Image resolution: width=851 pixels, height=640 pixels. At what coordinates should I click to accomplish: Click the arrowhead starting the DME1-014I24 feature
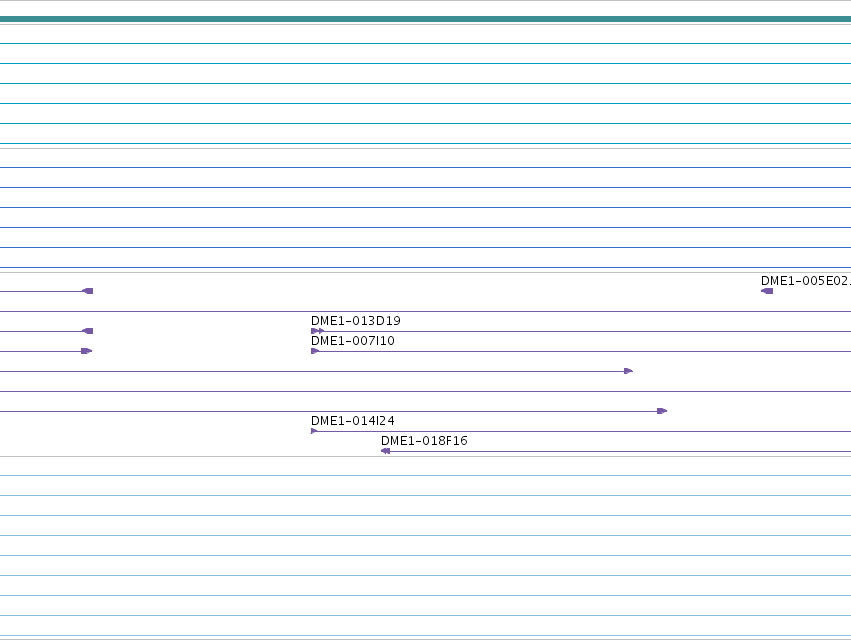pyautogui.click(x=314, y=431)
